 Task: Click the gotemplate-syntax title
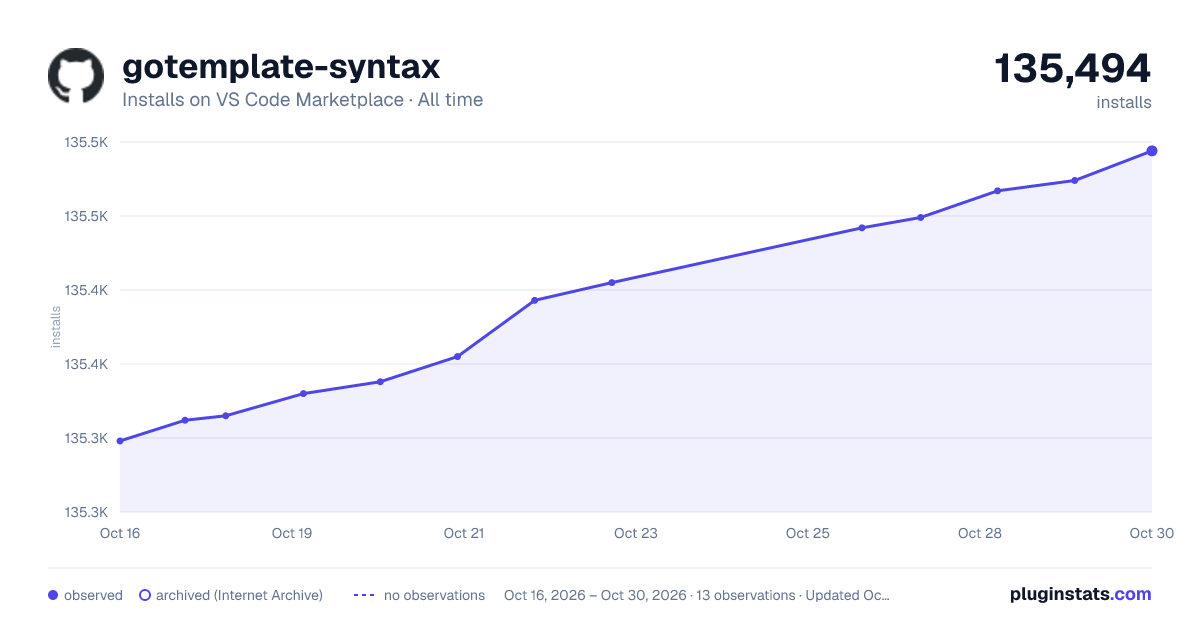[281, 66]
